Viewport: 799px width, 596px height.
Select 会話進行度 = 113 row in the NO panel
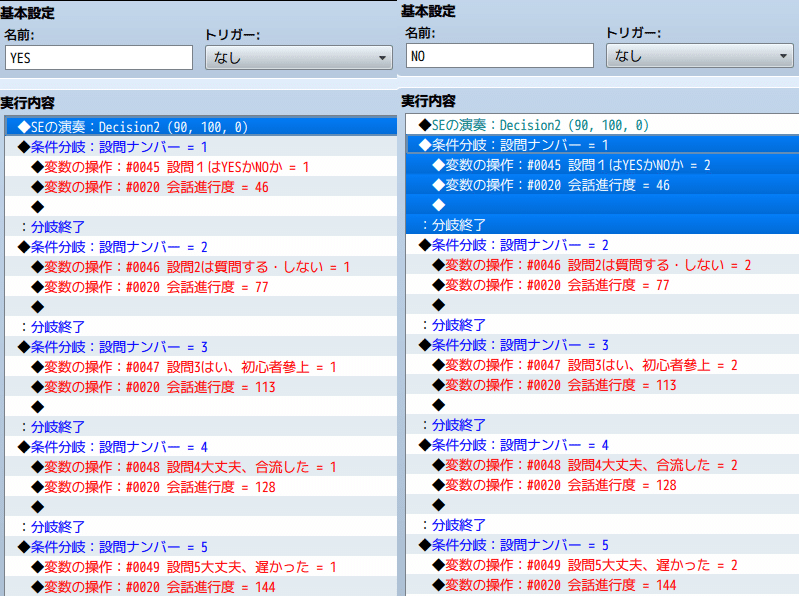click(x=602, y=385)
